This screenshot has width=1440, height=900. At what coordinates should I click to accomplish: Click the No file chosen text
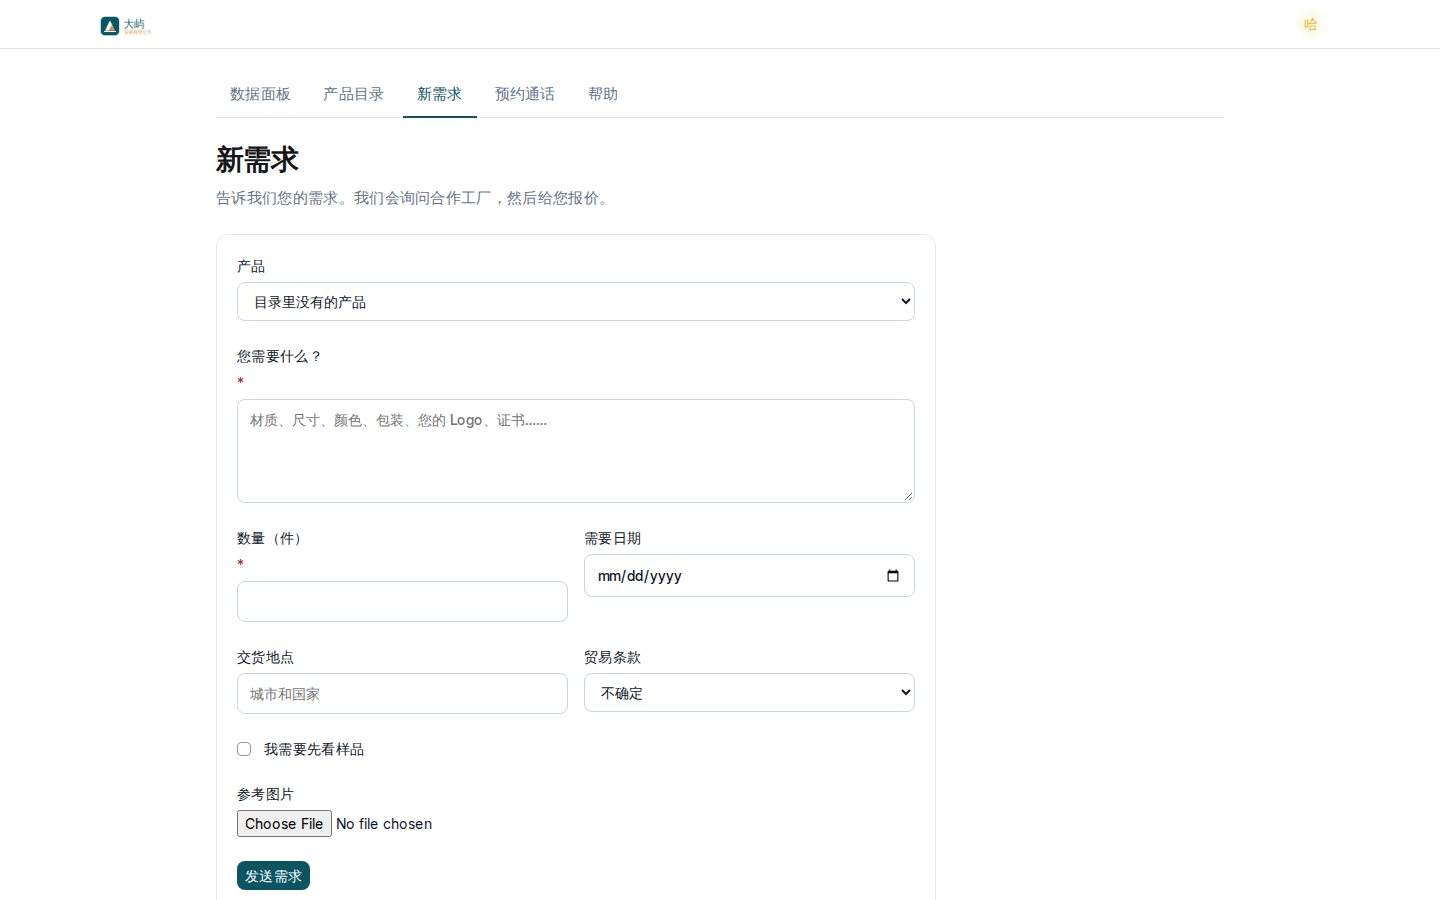click(x=384, y=824)
